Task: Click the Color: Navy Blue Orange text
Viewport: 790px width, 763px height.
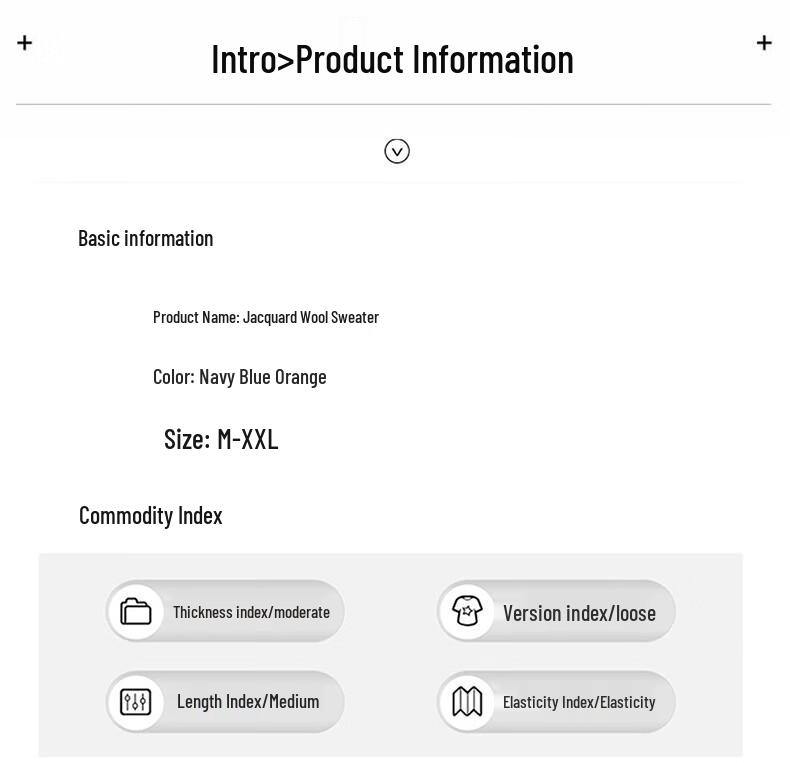Action: [240, 377]
